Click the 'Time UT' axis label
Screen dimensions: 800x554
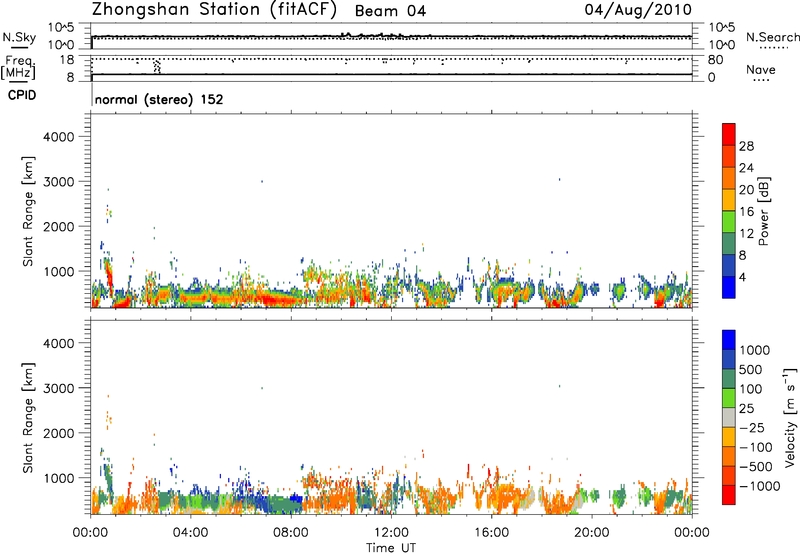click(x=391, y=548)
